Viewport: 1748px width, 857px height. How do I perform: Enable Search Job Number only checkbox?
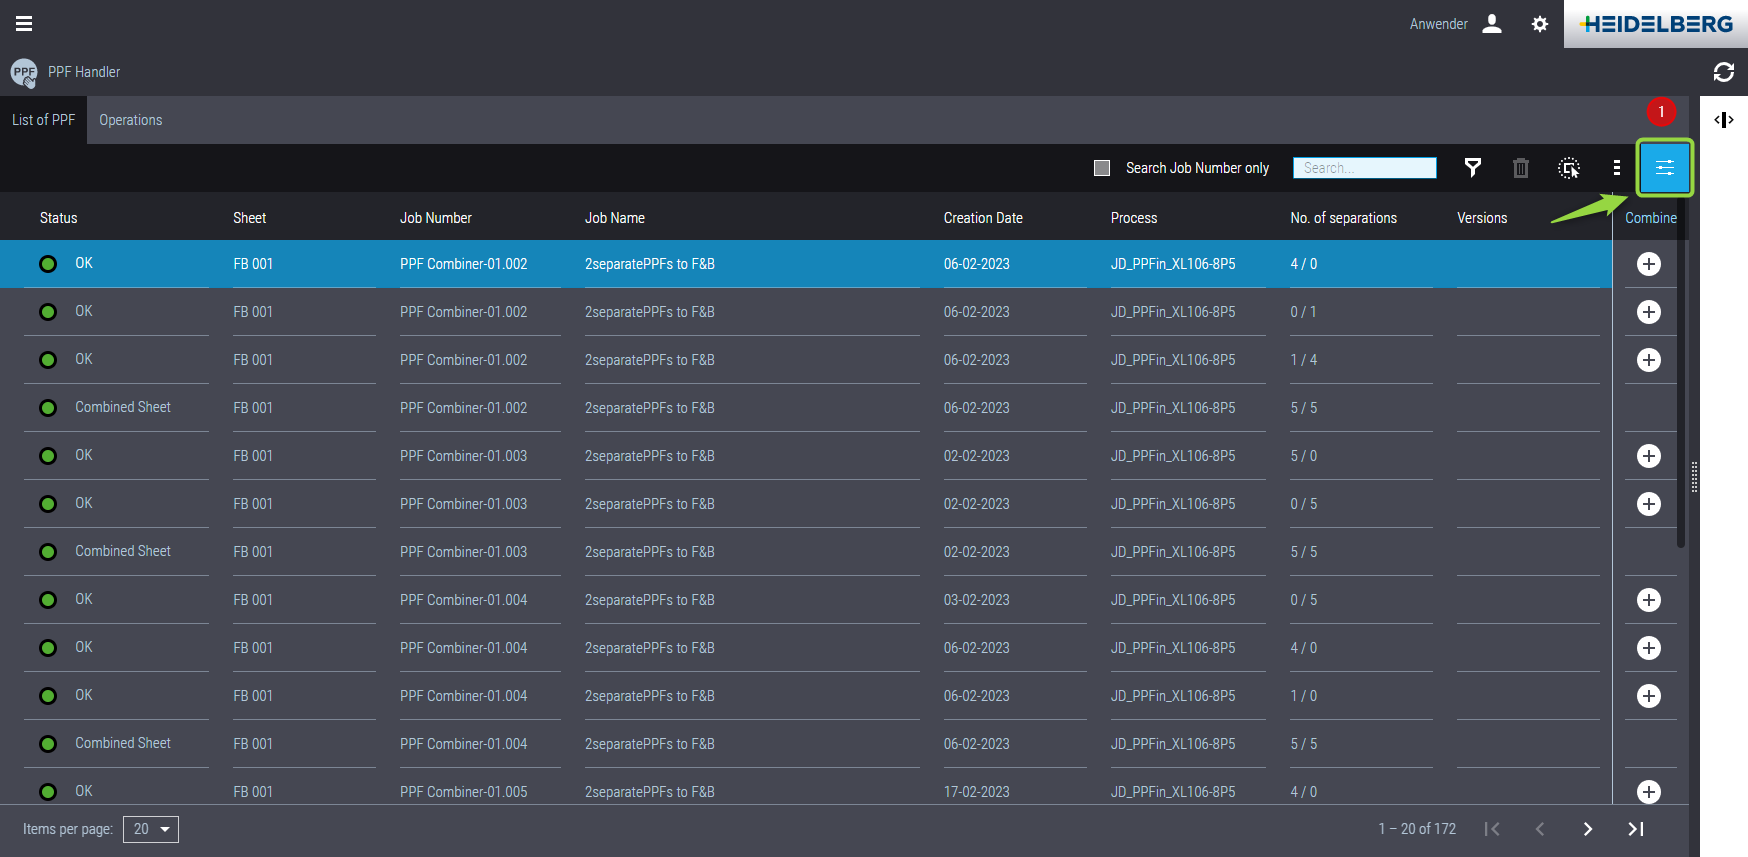1102,168
